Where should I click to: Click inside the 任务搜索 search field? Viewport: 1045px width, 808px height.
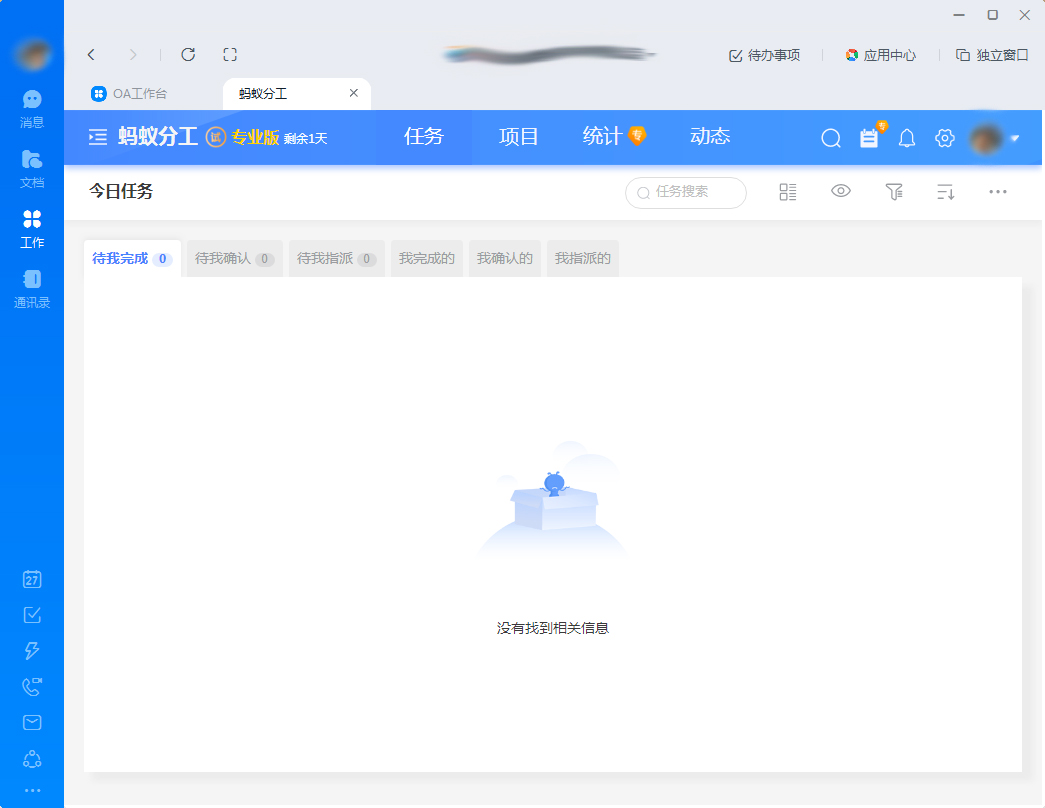(x=685, y=192)
